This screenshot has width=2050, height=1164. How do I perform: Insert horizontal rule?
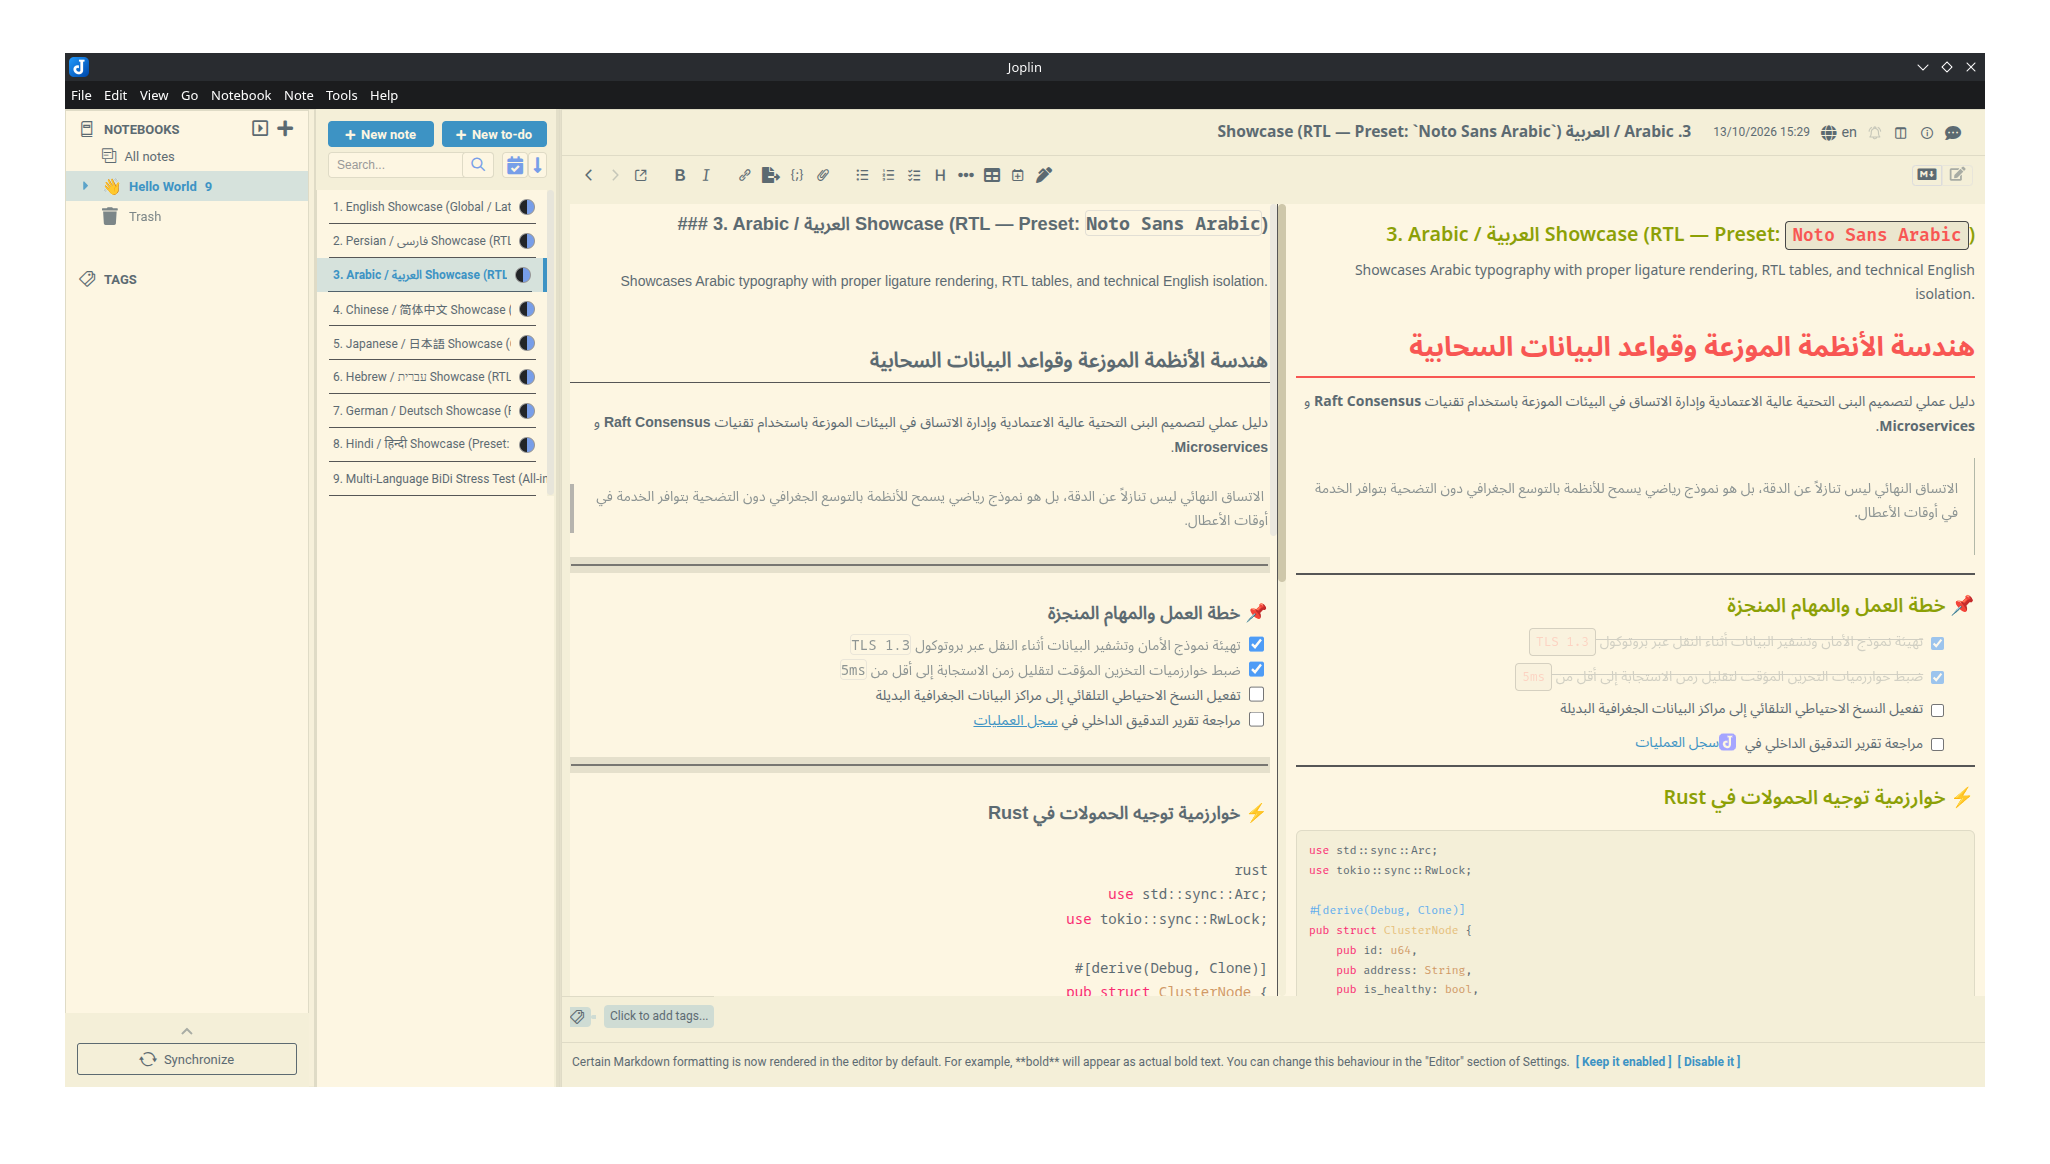pyautogui.click(x=966, y=176)
